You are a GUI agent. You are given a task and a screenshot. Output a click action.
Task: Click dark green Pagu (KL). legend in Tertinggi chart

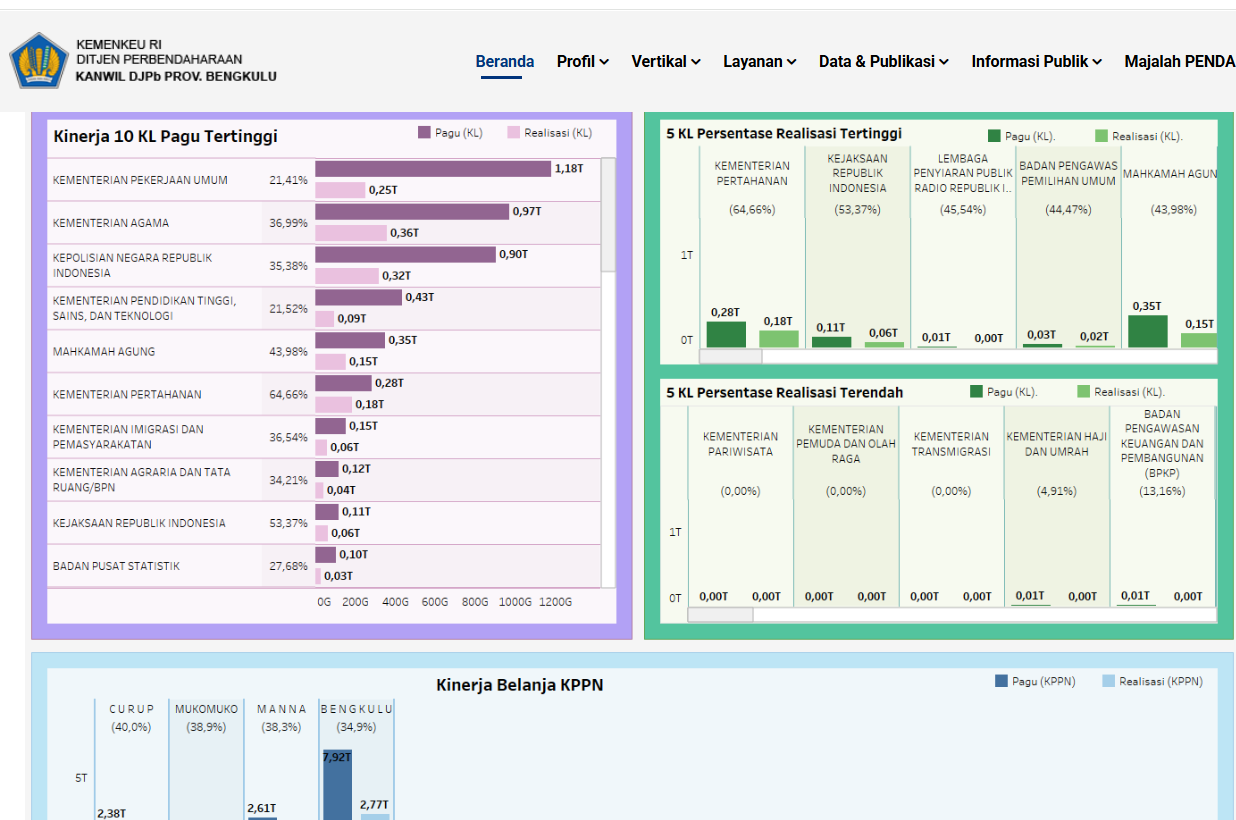coord(994,136)
